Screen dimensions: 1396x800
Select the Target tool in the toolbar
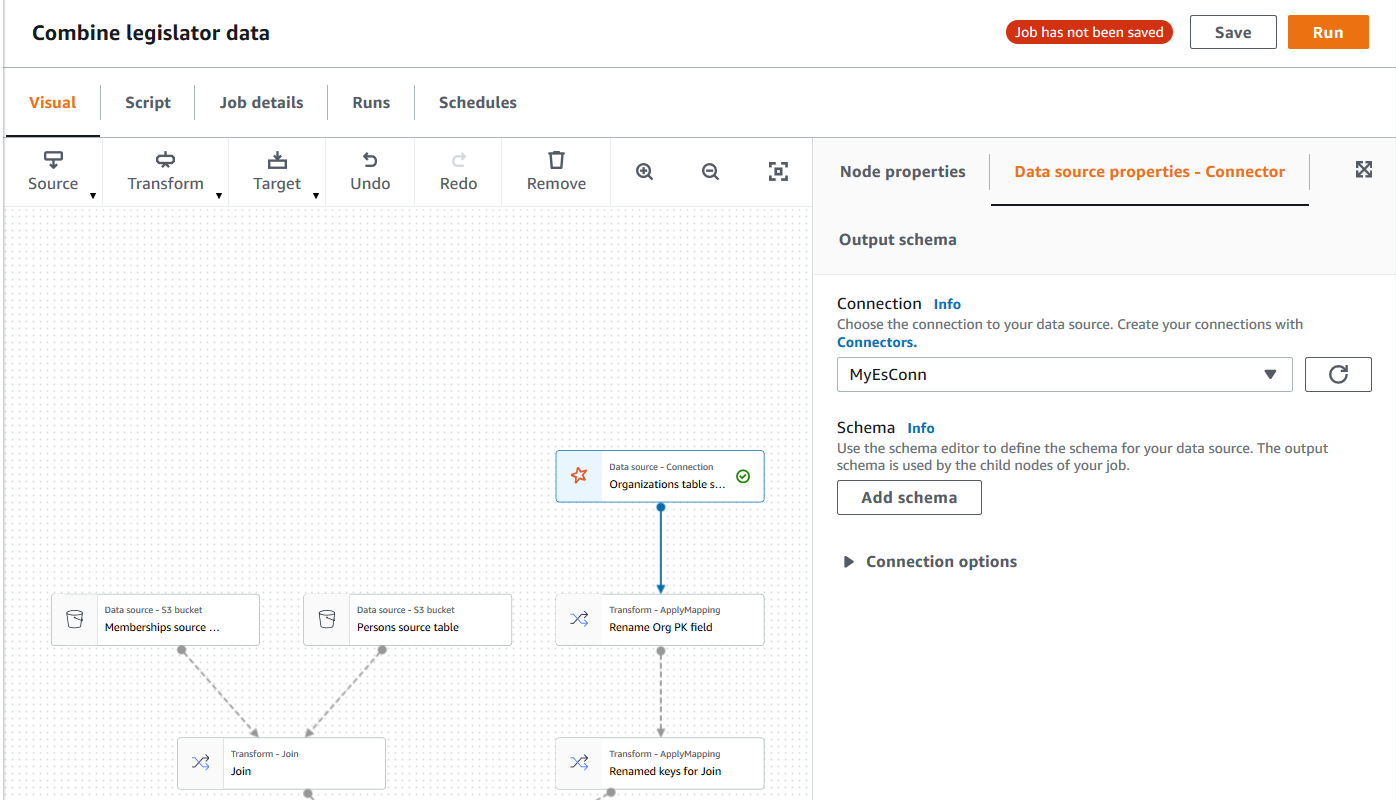pos(277,171)
